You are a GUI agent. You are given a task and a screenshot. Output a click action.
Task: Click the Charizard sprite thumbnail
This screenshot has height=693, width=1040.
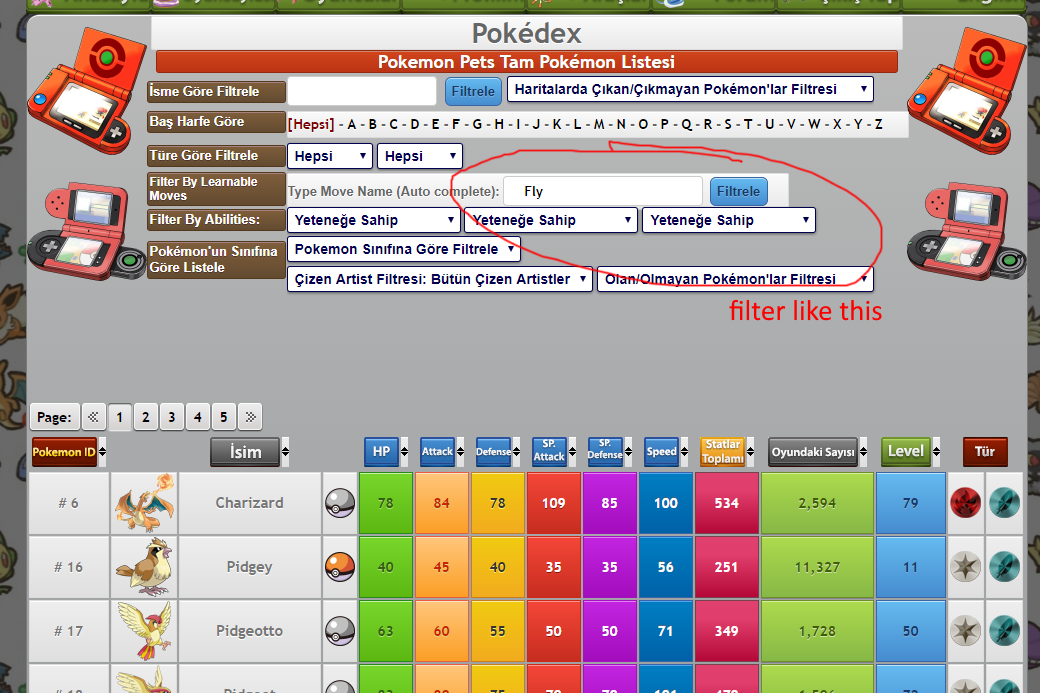(144, 503)
